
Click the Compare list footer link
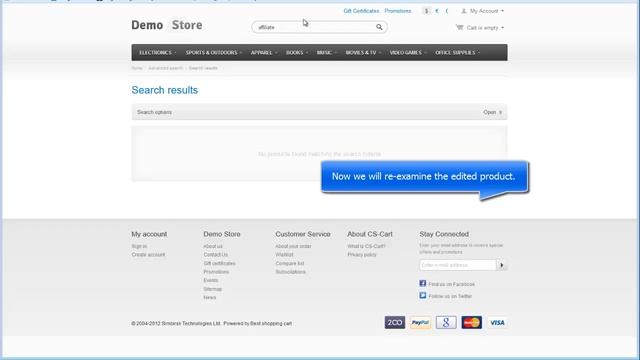coord(289,263)
